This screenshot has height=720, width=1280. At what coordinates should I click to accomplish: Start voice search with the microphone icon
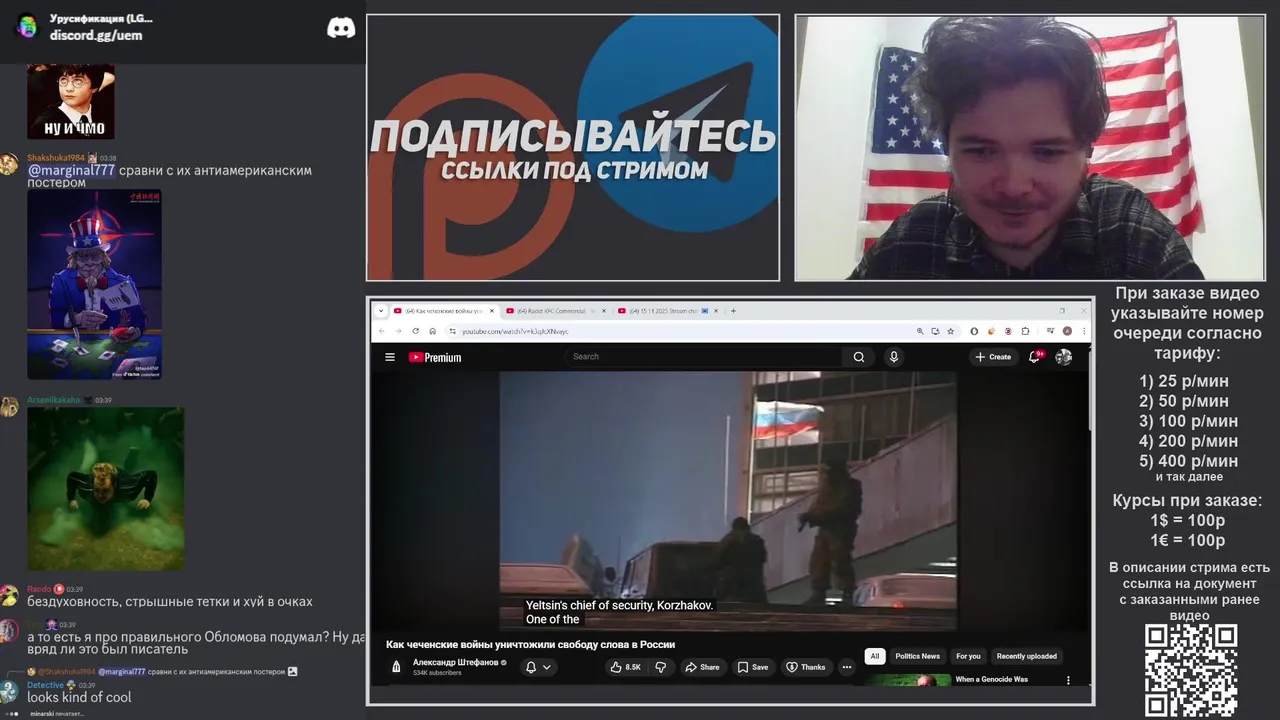tap(894, 357)
